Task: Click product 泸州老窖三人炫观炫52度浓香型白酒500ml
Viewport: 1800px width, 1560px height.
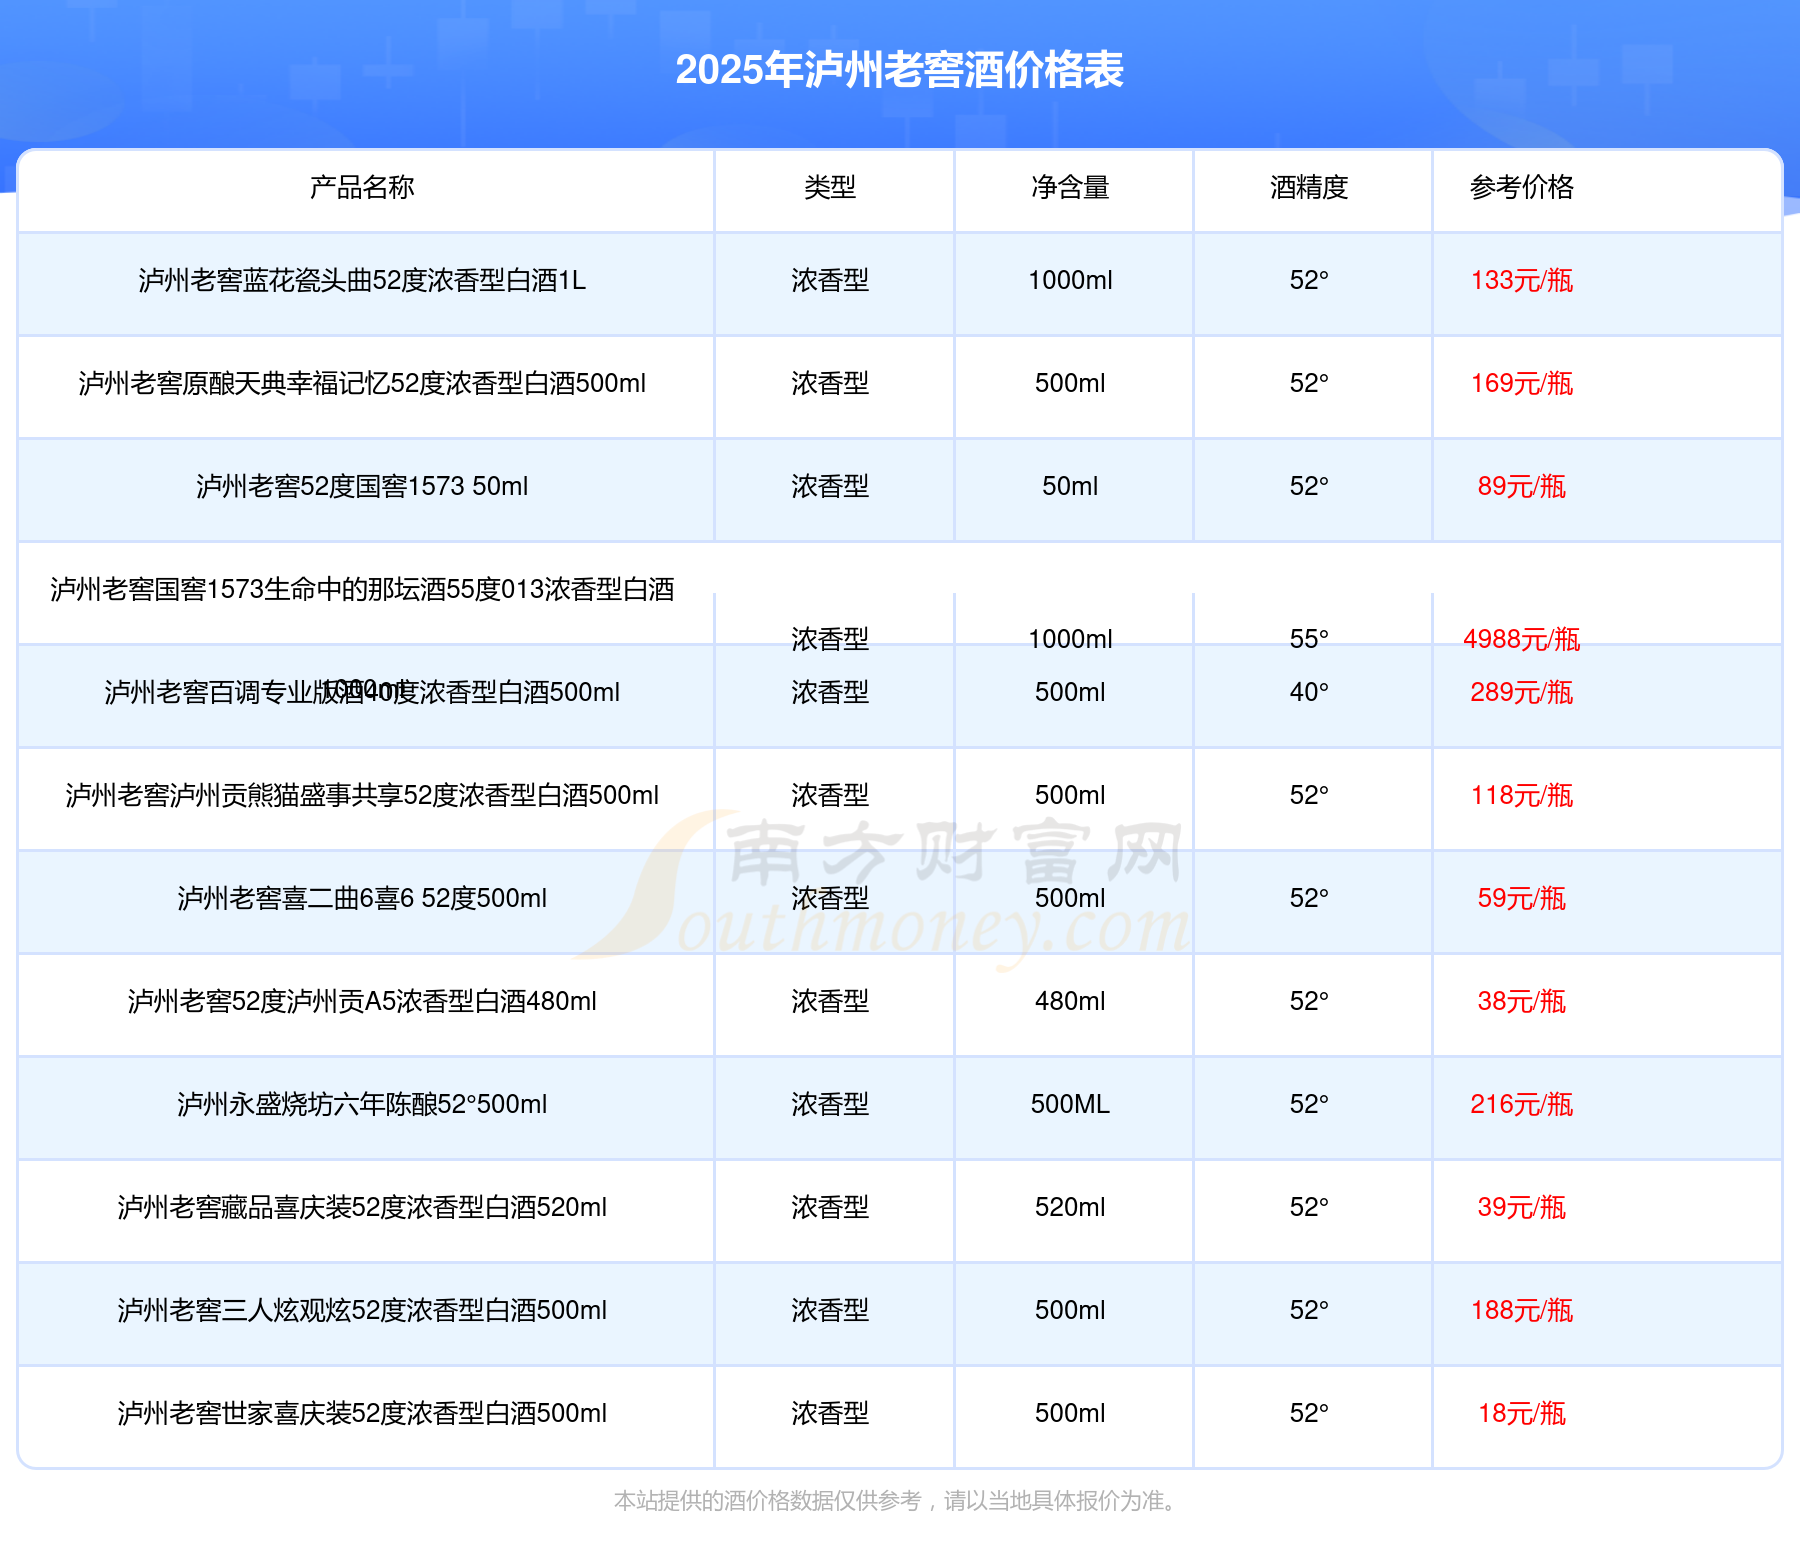Action: 362,1310
